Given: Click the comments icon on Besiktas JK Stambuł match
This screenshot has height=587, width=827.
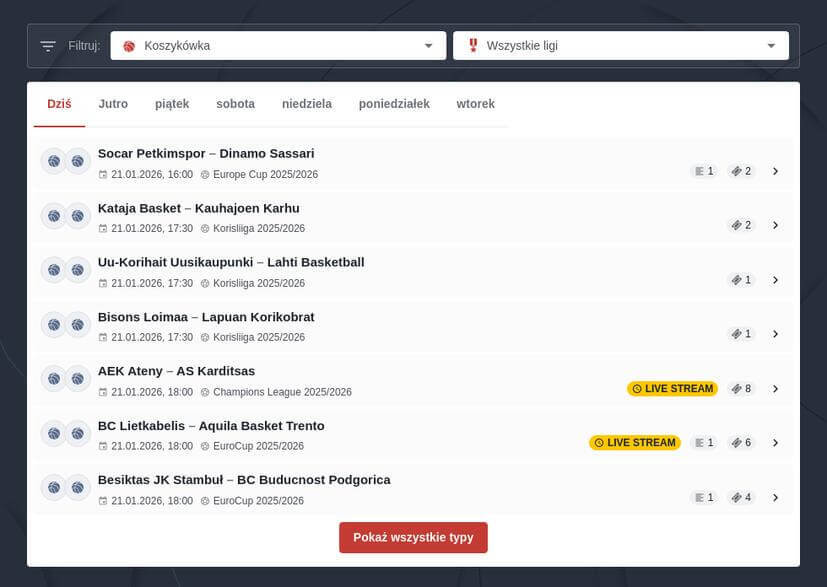Looking at the screenshot, I should pos(701,496).
